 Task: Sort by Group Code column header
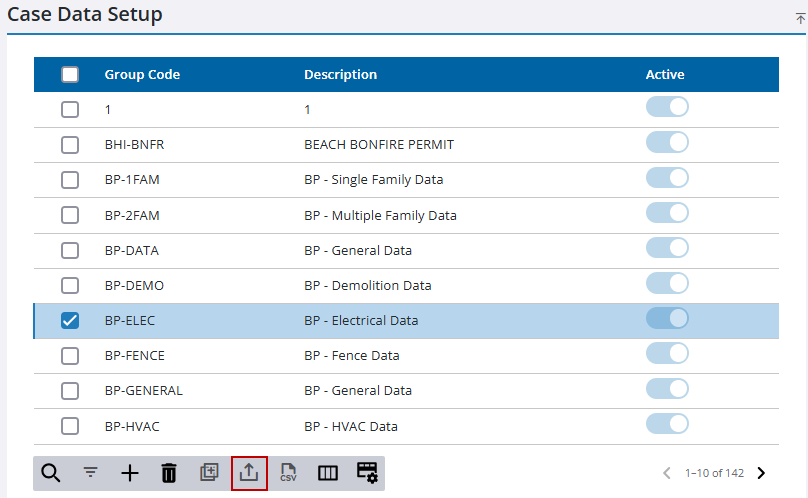tap(142, 75)
